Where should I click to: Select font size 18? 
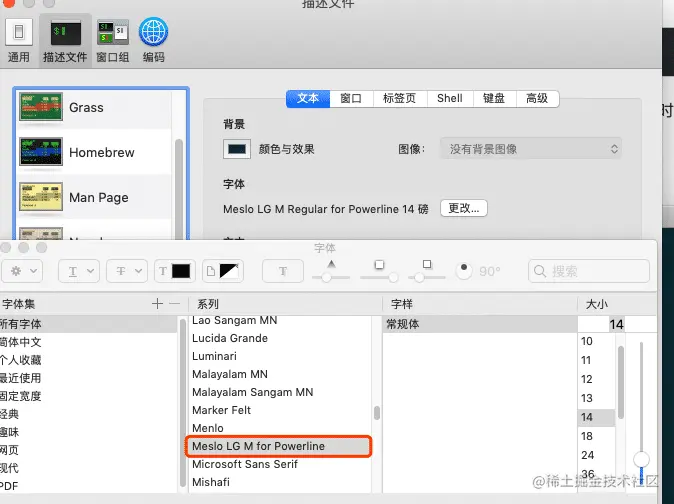pyautogui.click(x=596, y=436)
